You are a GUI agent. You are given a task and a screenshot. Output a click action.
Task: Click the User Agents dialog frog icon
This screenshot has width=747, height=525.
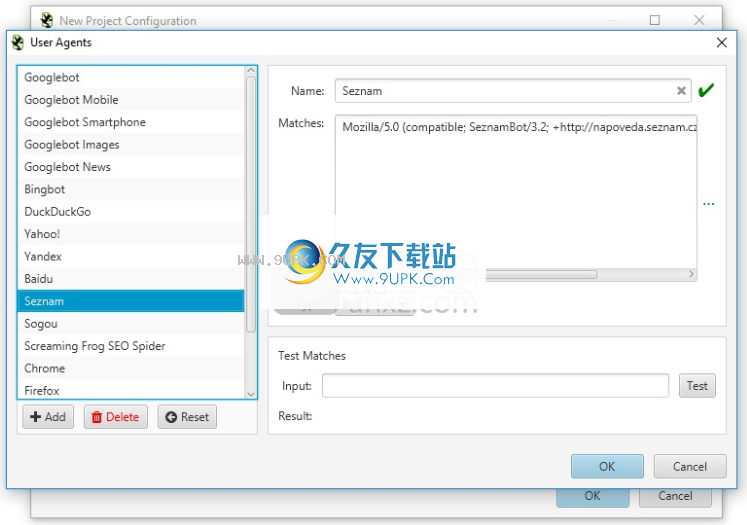18,42
